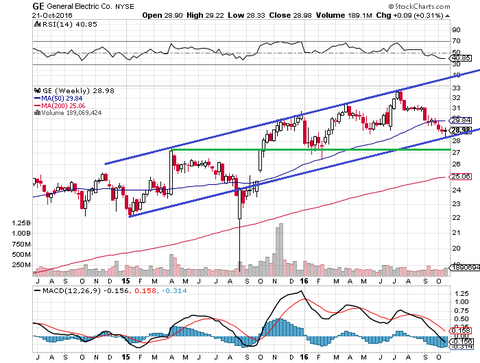Click the company name General Electric Co.
The width and height of the screenshot is (480, 363).
[79, 6]
